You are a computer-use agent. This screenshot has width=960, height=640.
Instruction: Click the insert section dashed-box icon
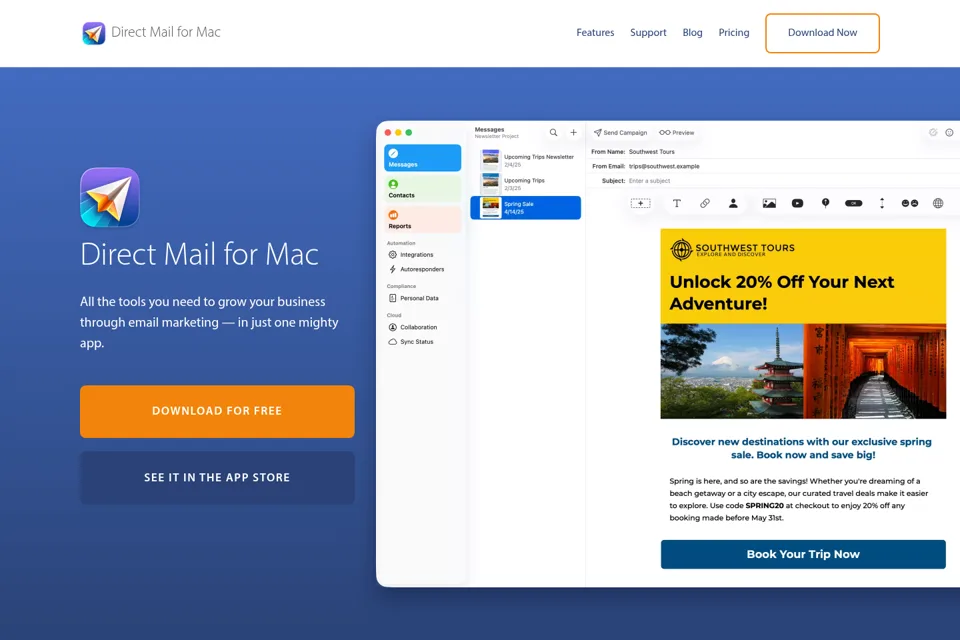(640, 203)
